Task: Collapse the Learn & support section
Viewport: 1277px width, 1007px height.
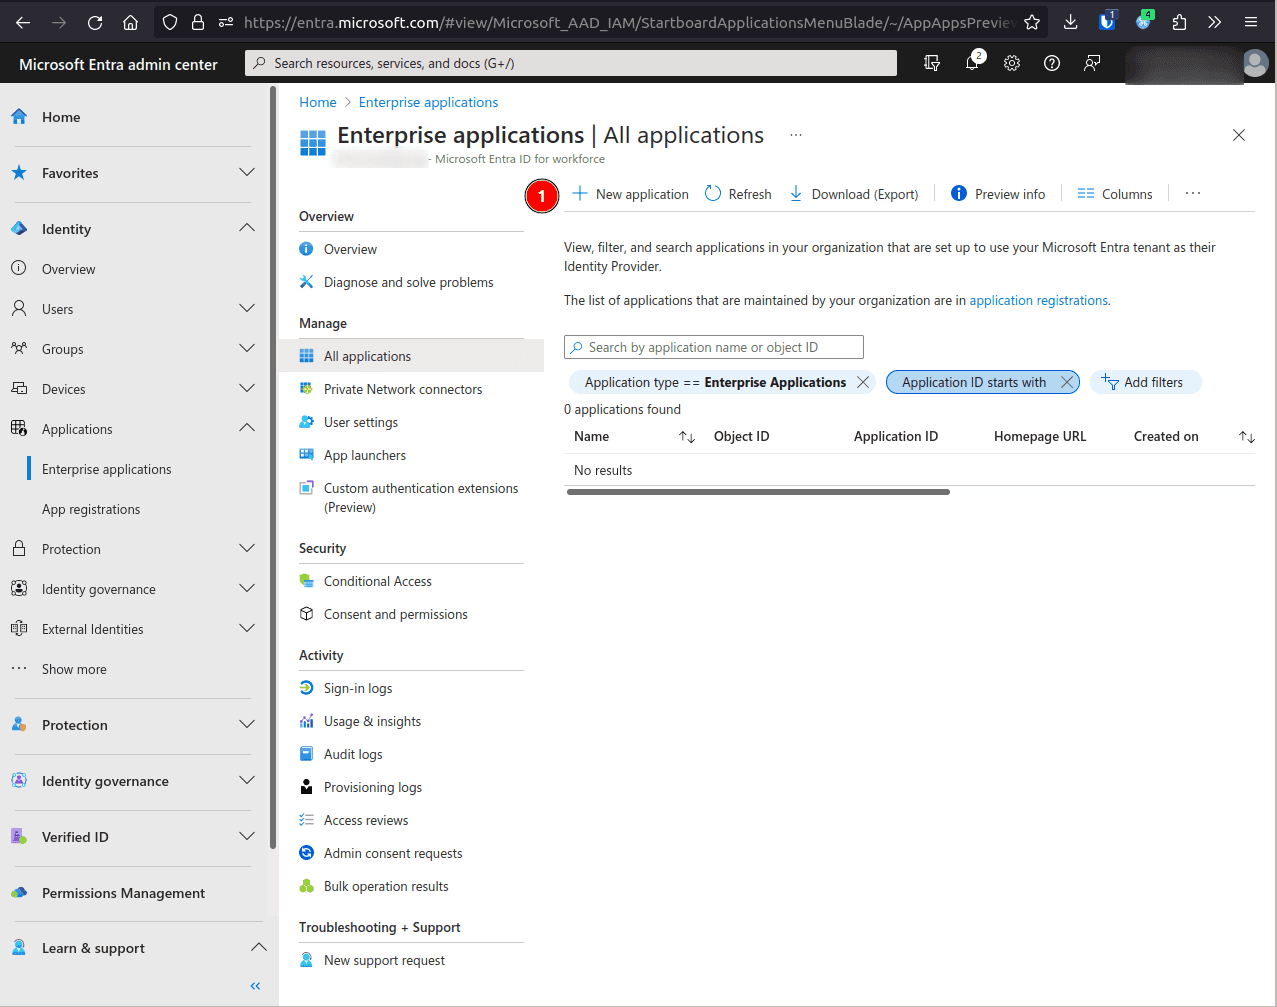Action: pos(258,947)
